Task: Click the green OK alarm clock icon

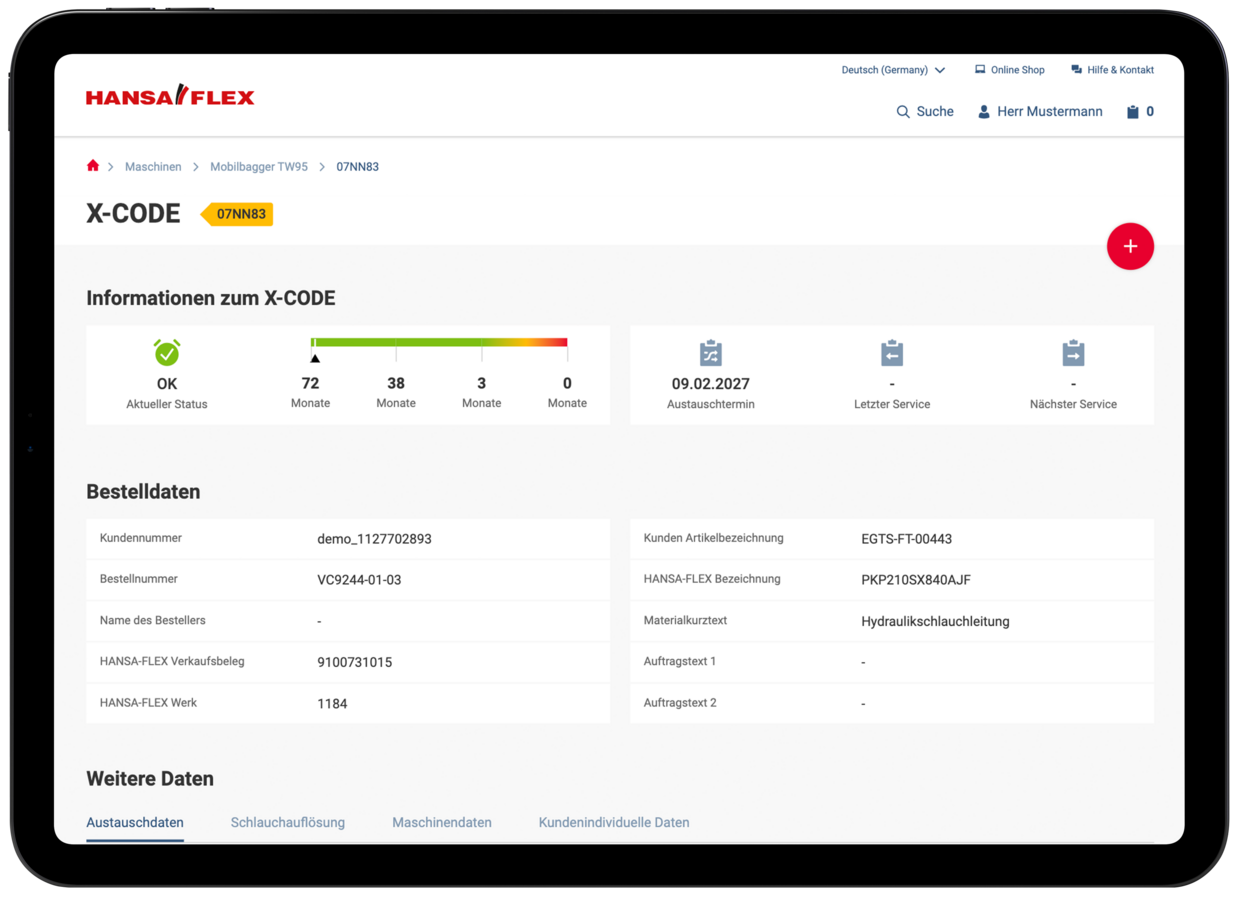Action: [x=167, y=352]
